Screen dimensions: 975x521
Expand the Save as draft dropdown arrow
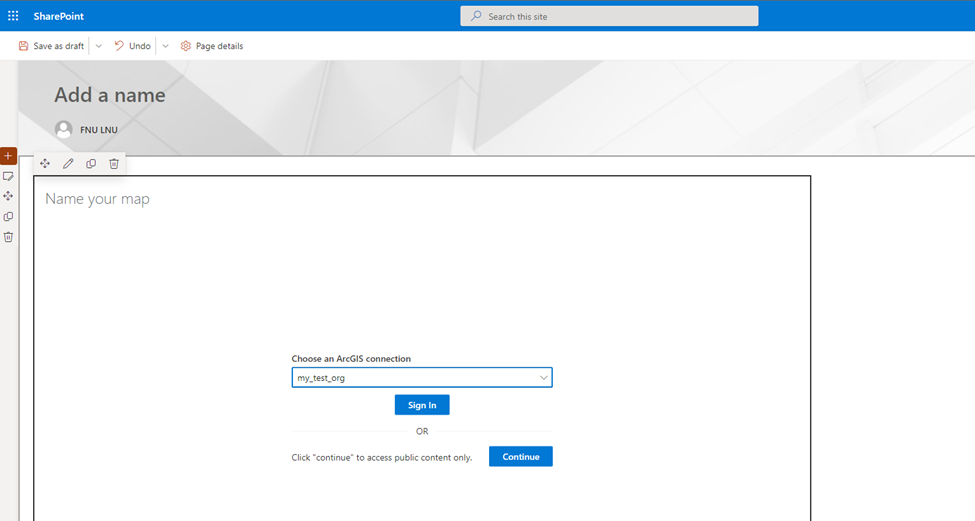(98, 46)
